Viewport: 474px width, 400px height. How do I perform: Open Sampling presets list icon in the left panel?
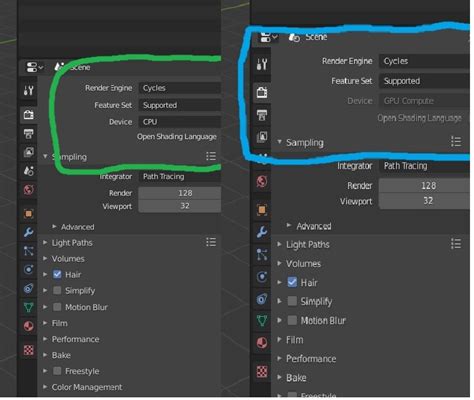coord(211,156)
